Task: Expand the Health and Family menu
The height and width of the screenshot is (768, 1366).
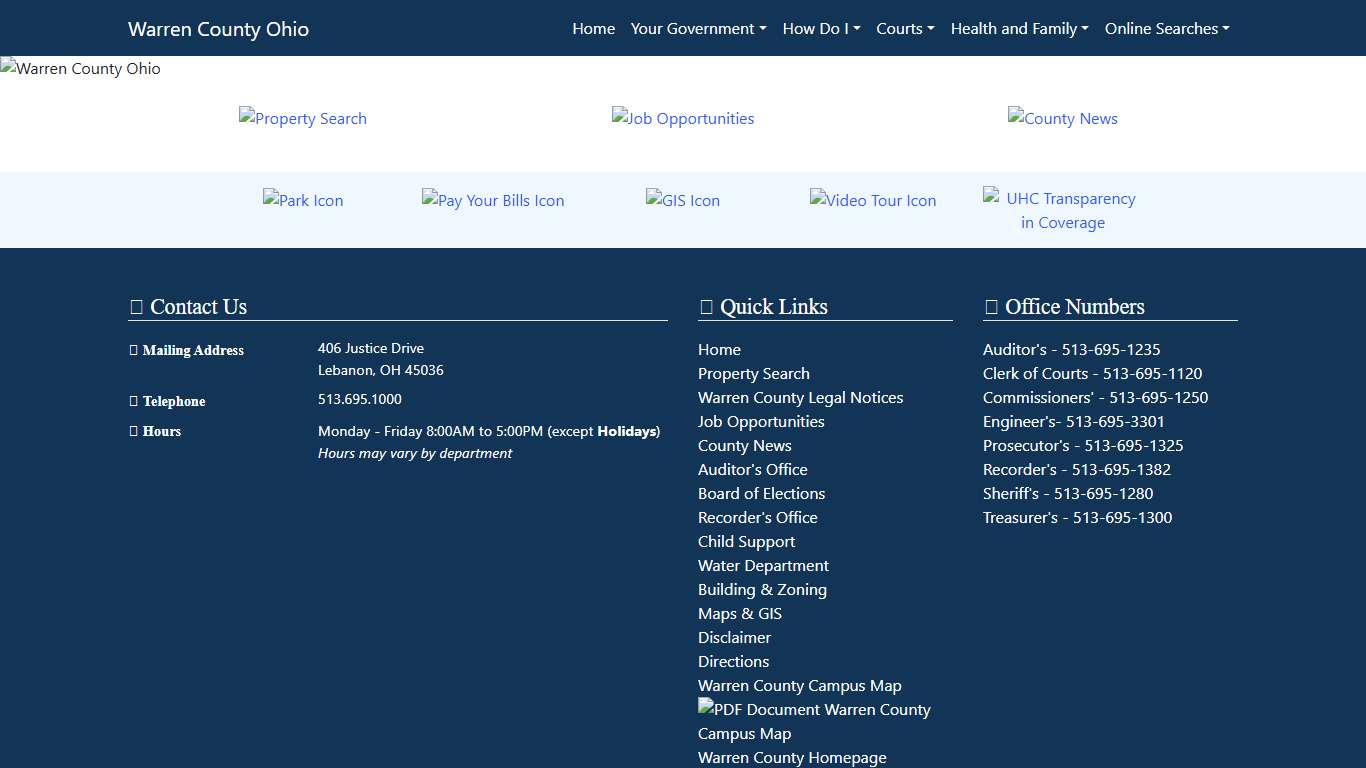Action: [x=1019, y=29]
